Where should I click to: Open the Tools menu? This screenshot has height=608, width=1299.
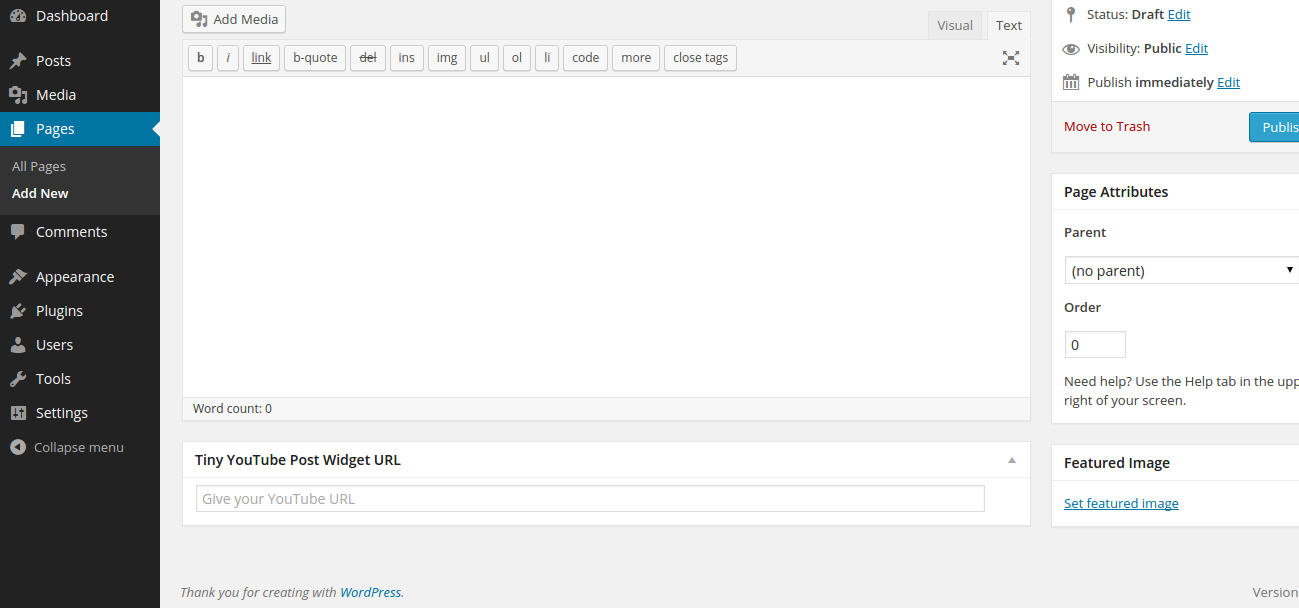click(x=80, y=379)
